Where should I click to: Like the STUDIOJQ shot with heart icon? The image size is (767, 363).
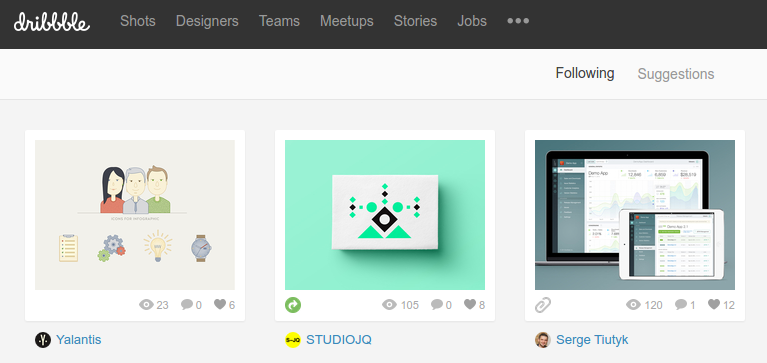coord(470,304)
